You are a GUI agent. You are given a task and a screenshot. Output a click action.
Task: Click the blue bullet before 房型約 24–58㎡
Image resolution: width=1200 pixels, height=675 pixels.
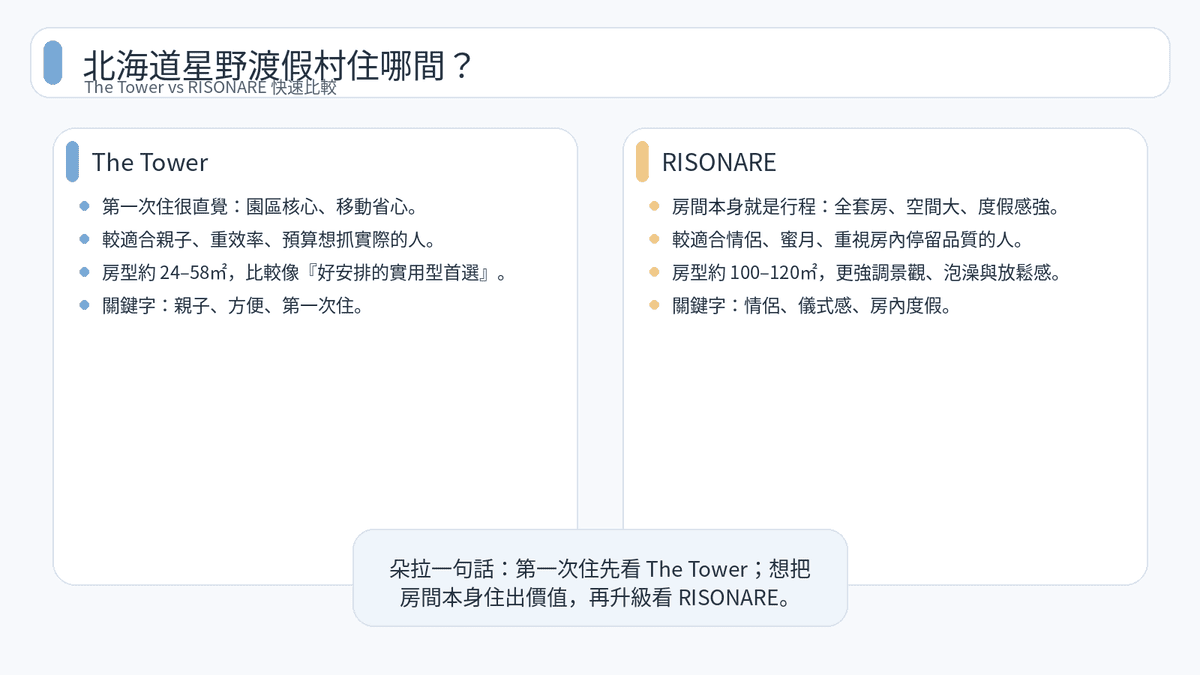point(84,272)
